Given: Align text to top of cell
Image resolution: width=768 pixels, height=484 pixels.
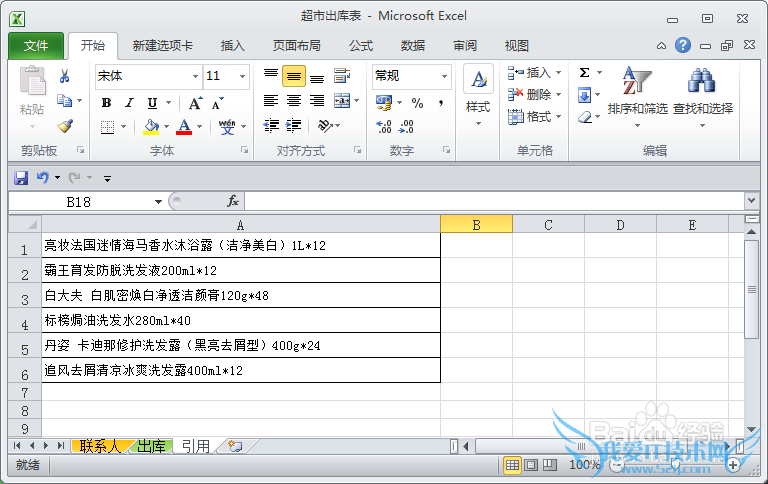Looking at the screenshot, I should click(271, 75).
